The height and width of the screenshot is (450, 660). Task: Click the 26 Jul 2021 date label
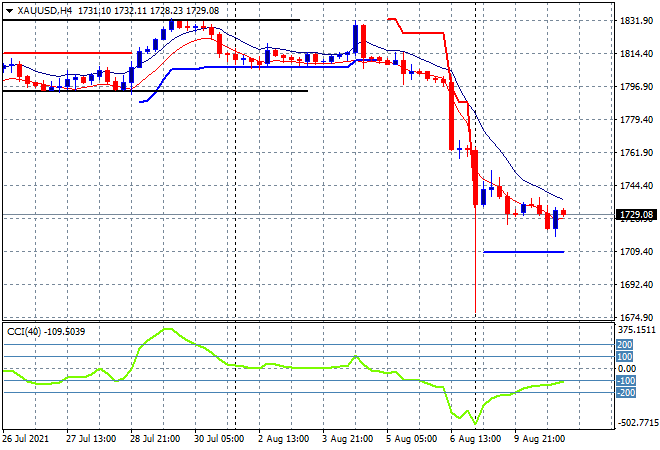click(x=27, y=438)
